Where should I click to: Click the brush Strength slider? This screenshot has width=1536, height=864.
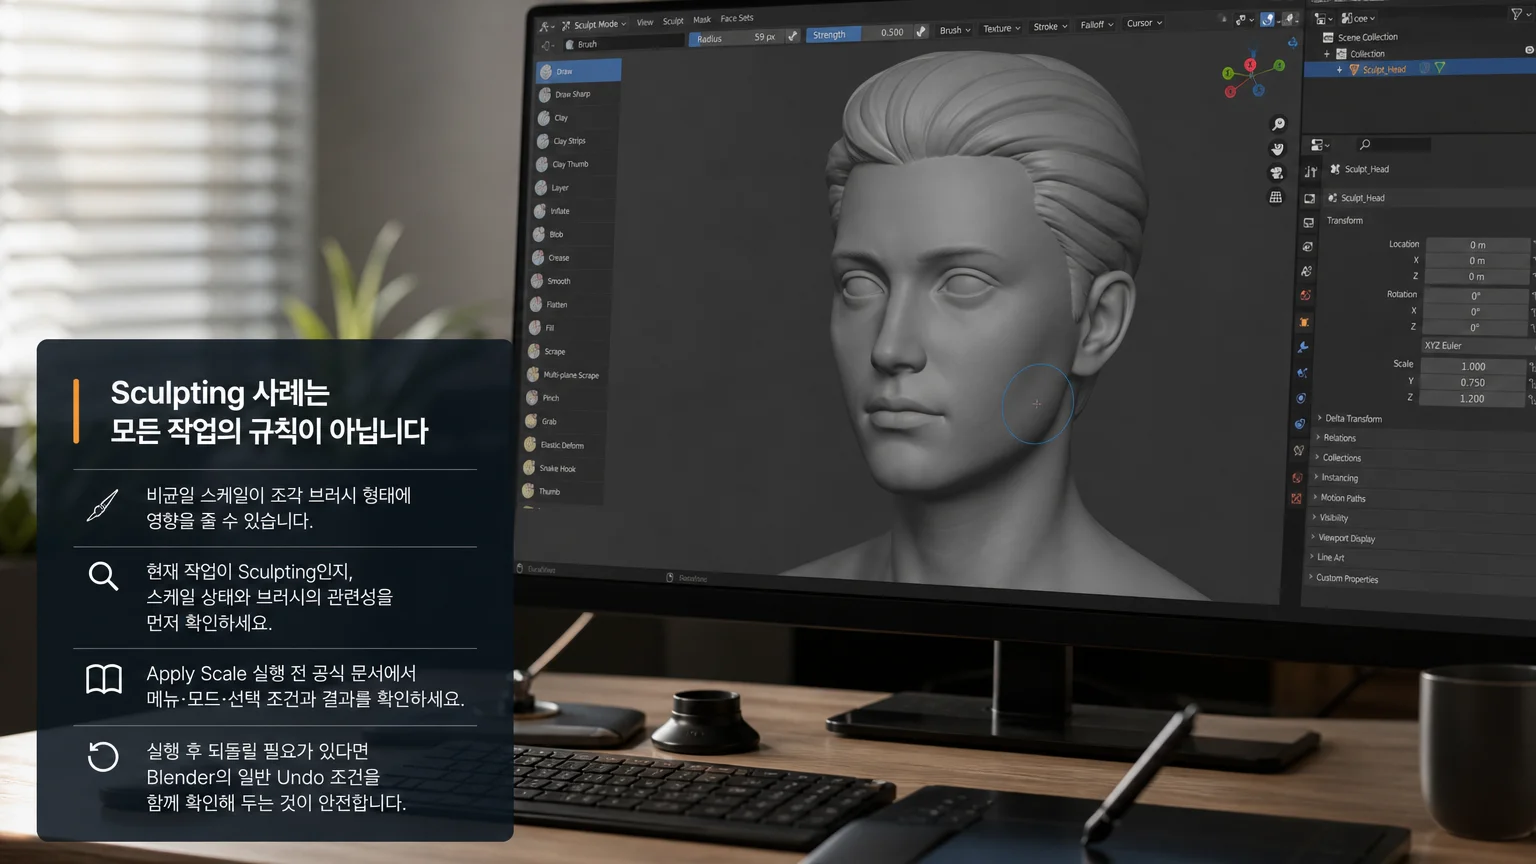pos(859,34)
